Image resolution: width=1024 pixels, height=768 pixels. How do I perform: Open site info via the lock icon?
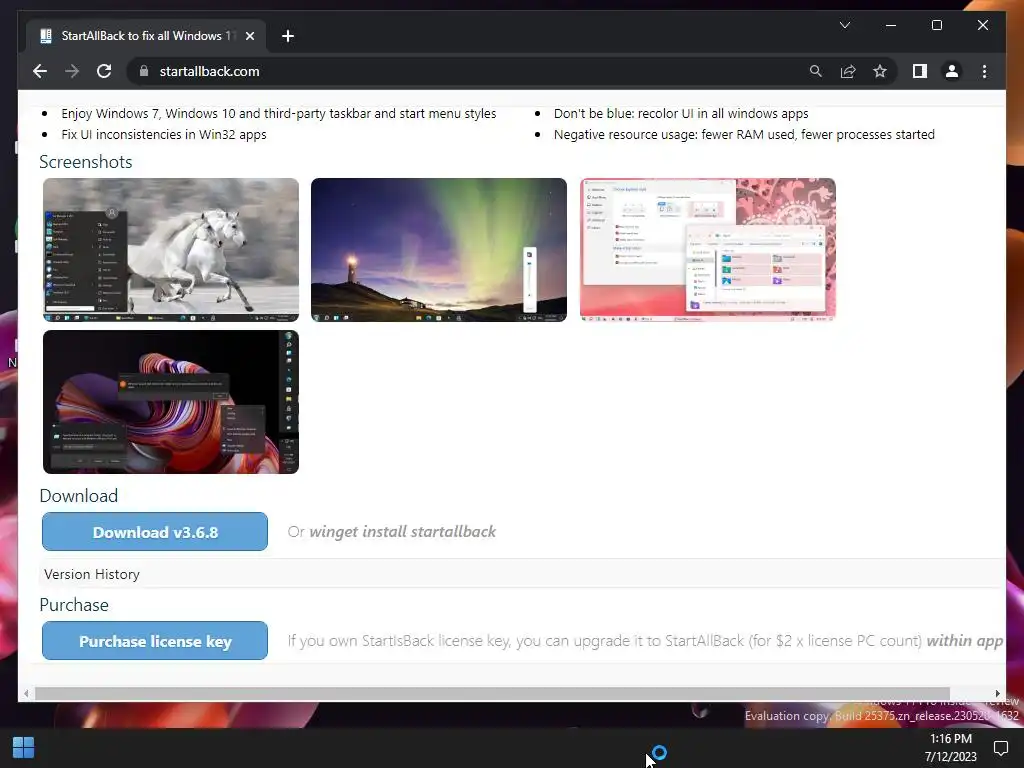click(x=144, y=71)
